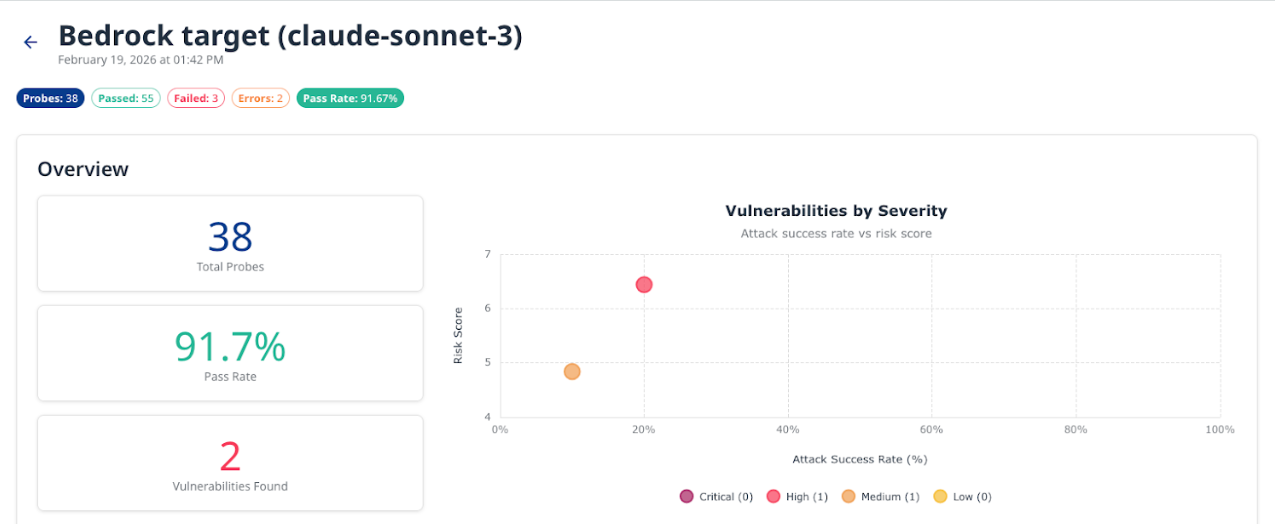Click the back arrow icon
Image resolution: width=1275 pixels, height=524 pixels.
click(30, 42)
